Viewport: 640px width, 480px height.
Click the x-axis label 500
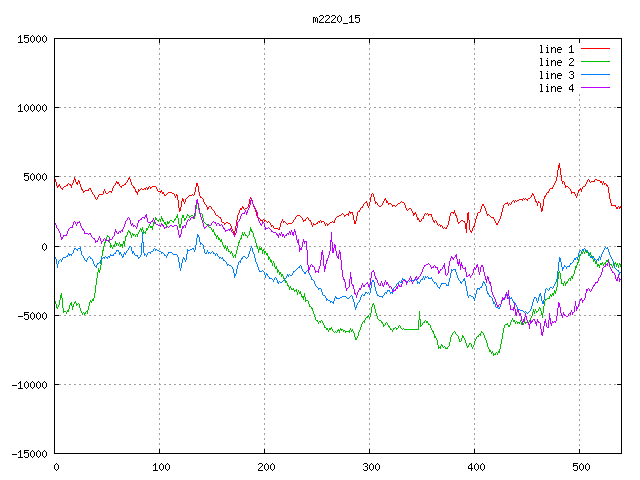pos(581,467)
